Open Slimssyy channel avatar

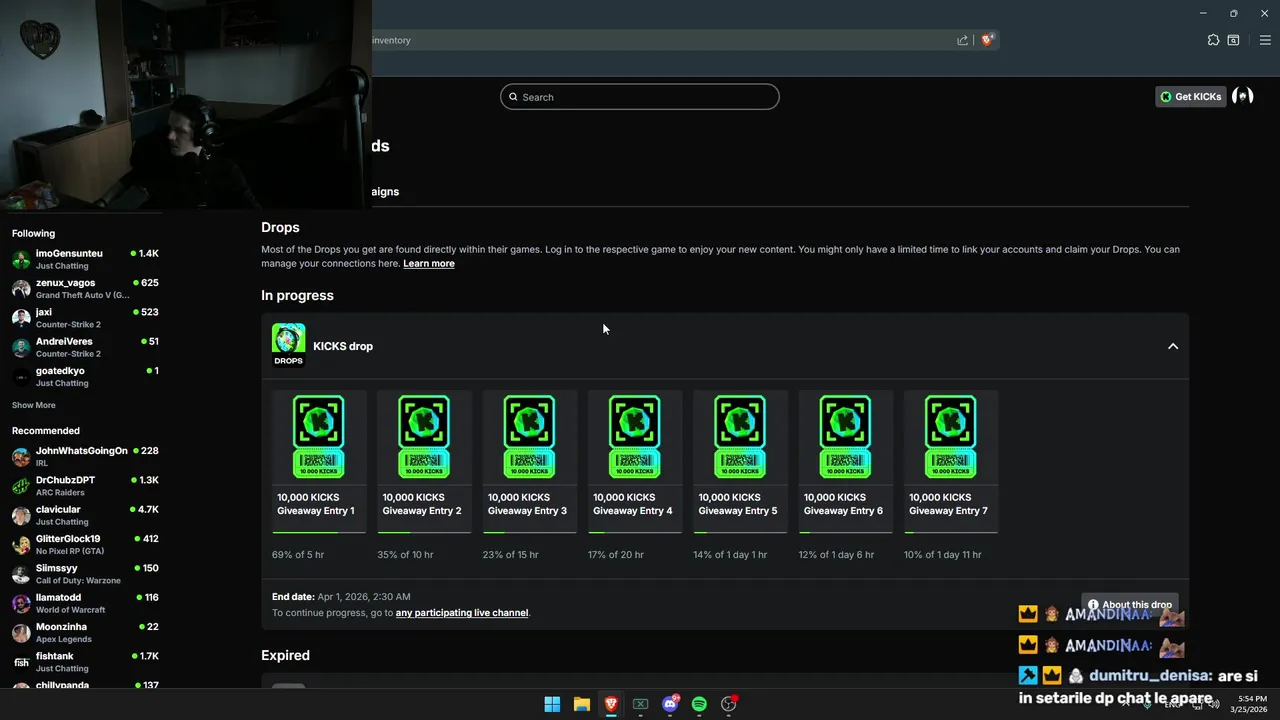[21, 574]
